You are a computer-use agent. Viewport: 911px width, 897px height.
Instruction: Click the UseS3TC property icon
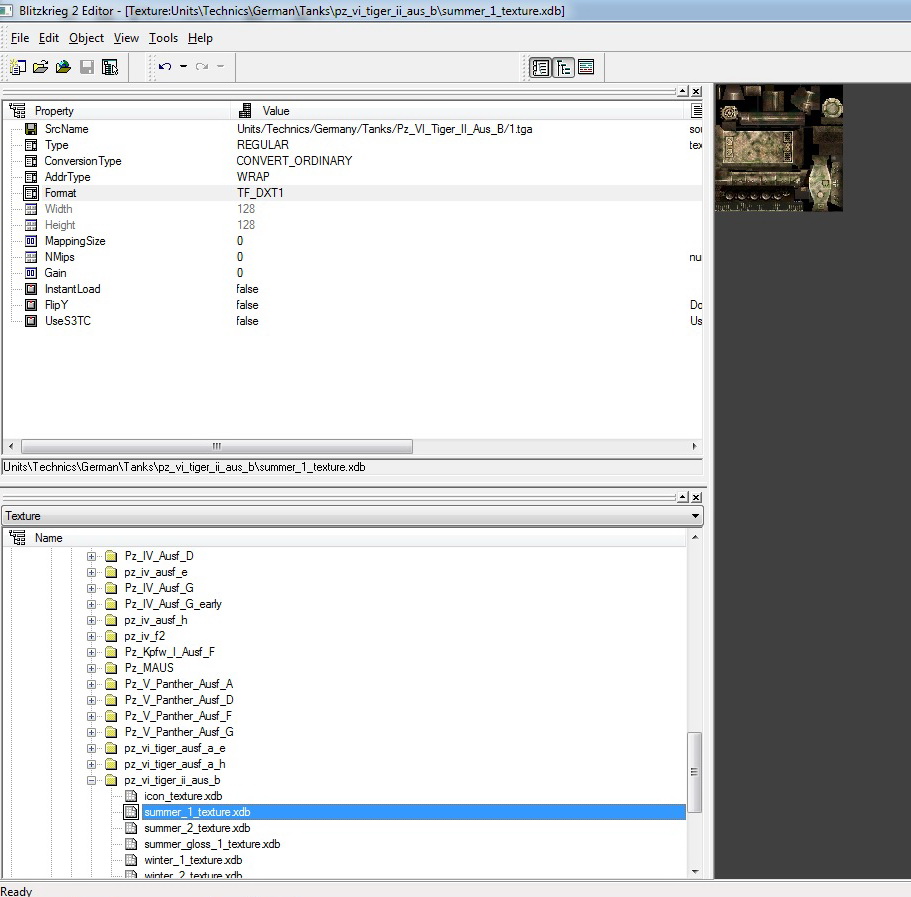31,321
